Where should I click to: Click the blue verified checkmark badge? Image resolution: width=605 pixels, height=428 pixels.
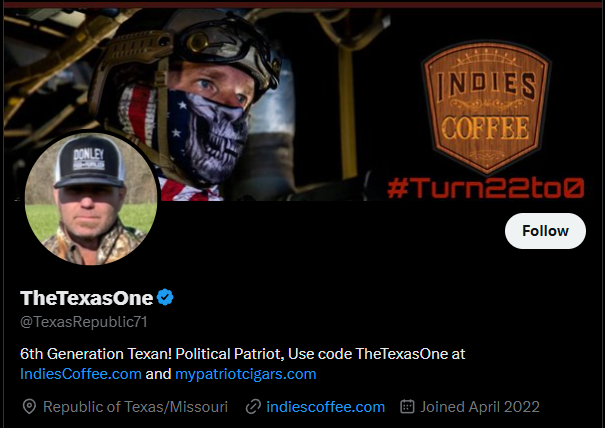coord(165,297)
